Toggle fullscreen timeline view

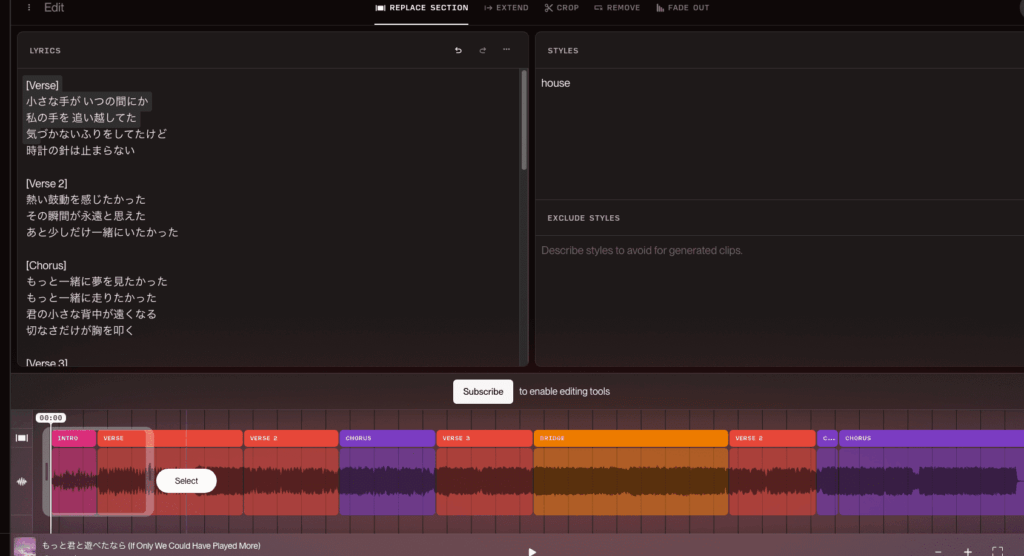tap(997, 551)
